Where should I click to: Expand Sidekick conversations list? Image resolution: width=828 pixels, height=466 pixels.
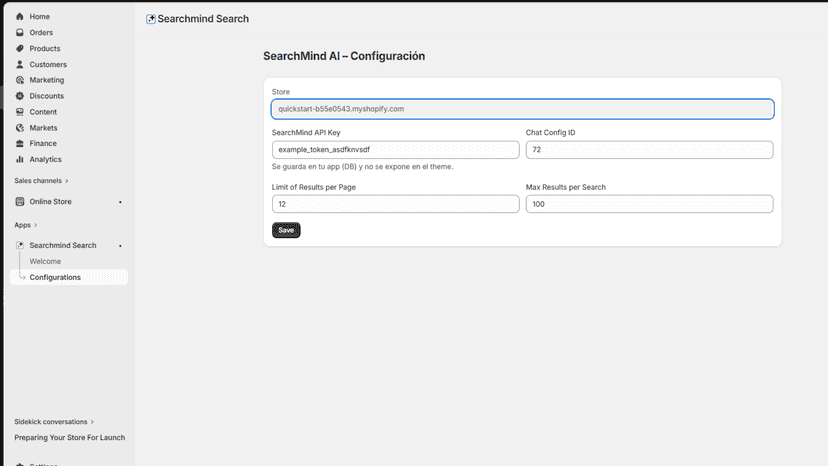[54, 422]
